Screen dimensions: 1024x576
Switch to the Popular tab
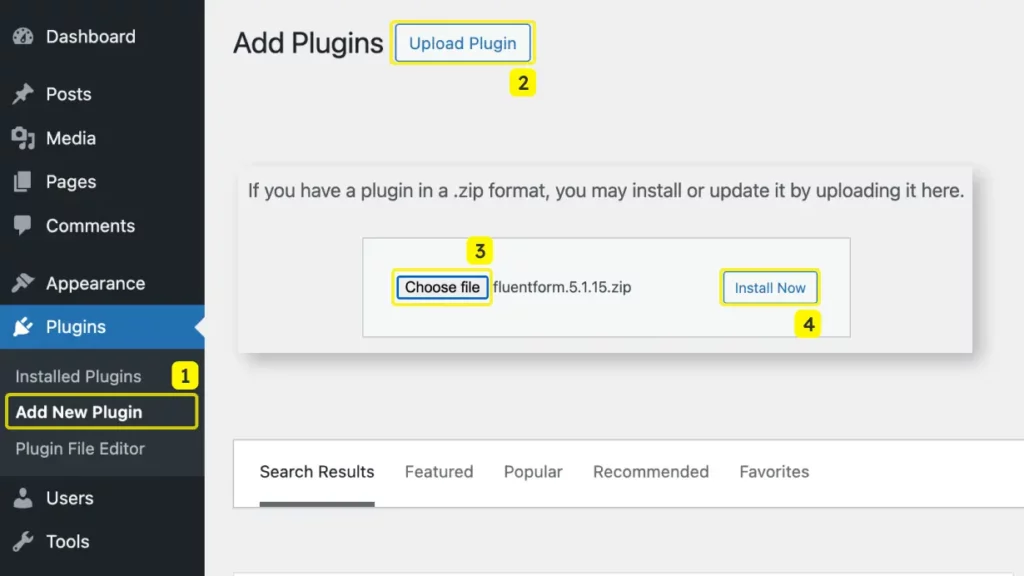coord(533,472)
